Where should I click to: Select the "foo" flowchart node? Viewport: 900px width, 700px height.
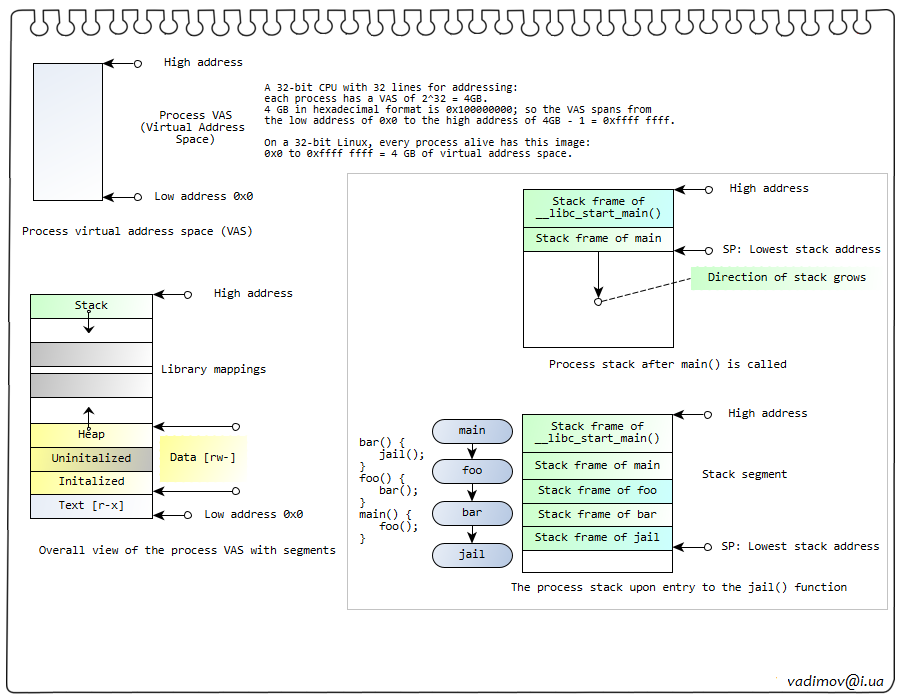click(x=472, y=471)
